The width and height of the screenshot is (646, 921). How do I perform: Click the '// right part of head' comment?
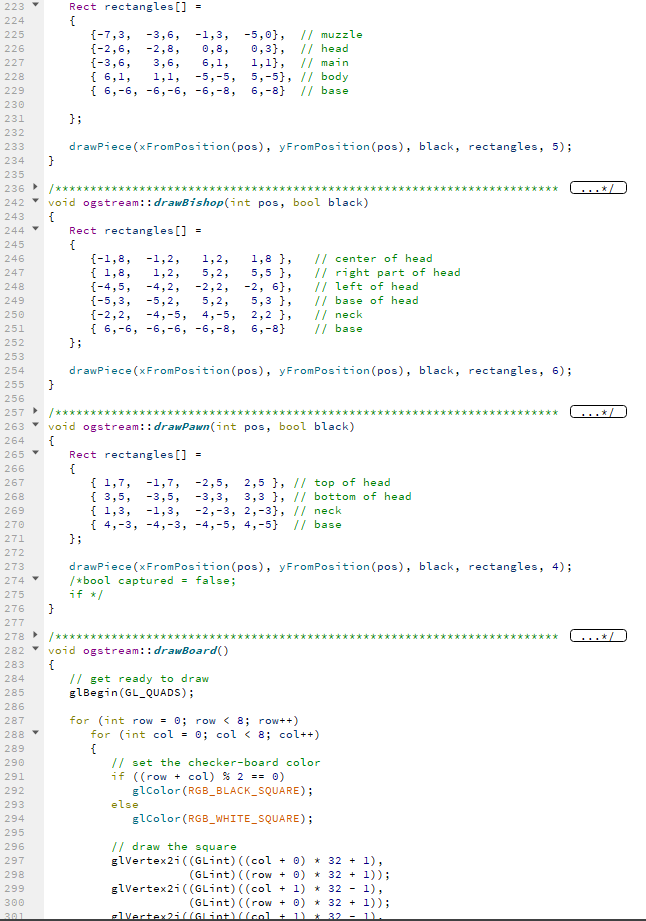coord(388,273)
